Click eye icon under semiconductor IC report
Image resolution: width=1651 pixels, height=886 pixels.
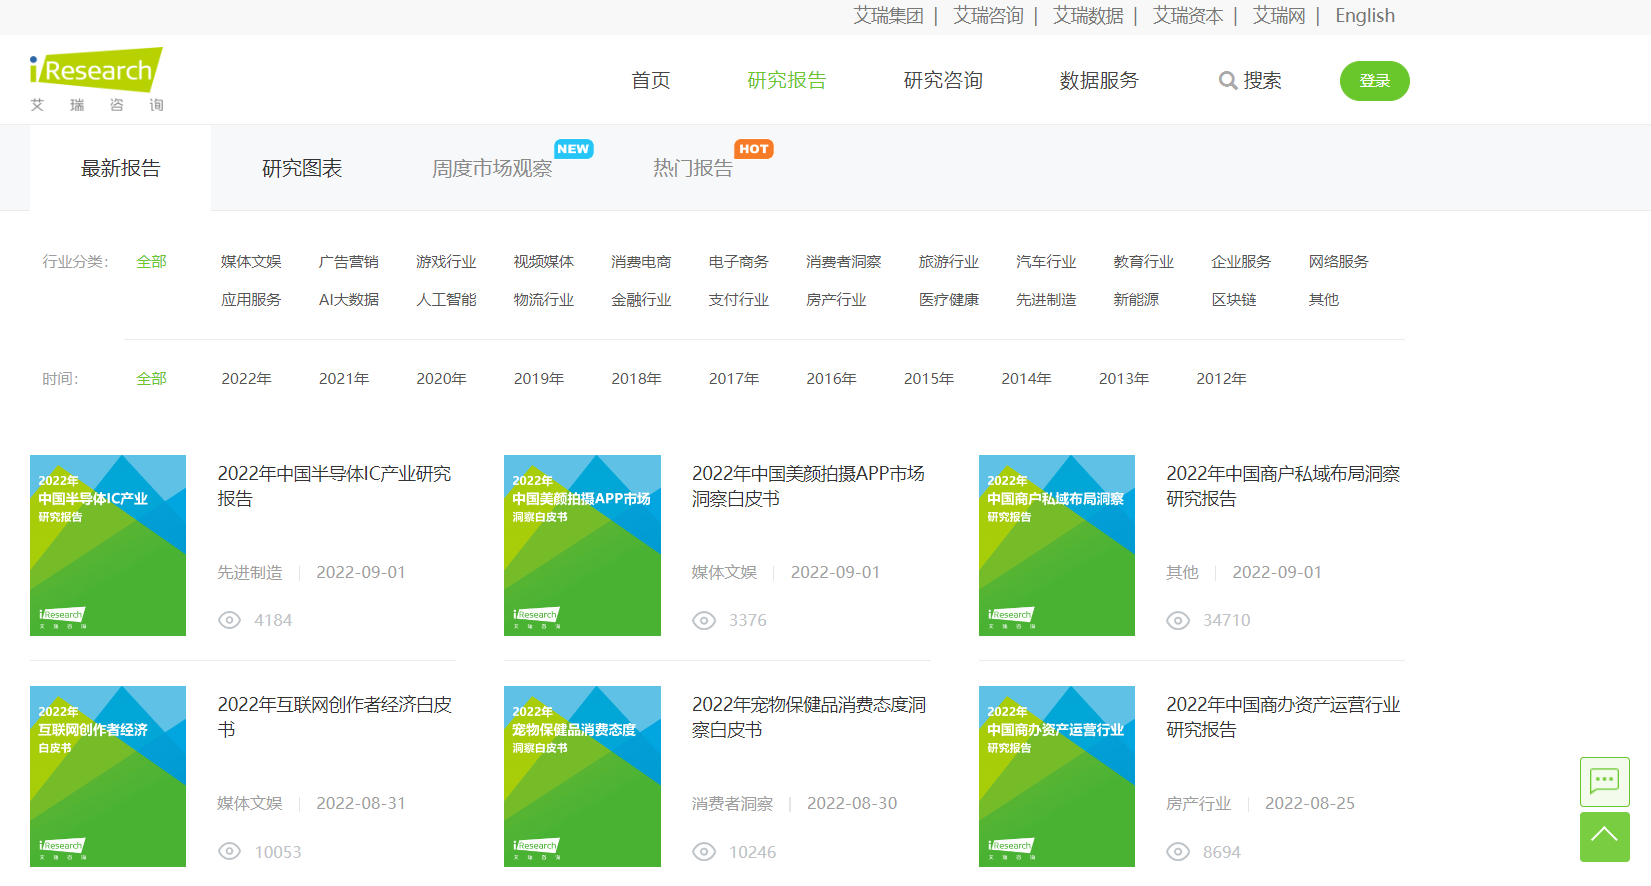click(x=229, y=620)
